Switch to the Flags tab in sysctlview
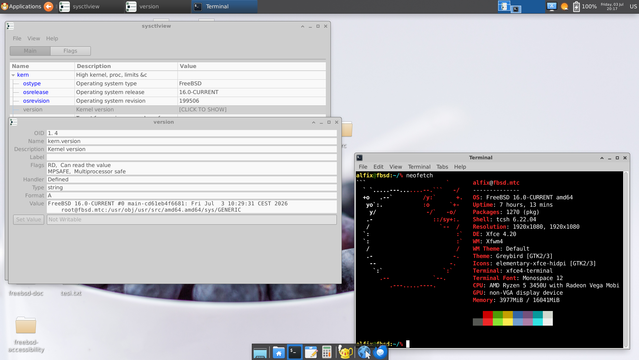The image size is (639, 360). click(70, 51)
